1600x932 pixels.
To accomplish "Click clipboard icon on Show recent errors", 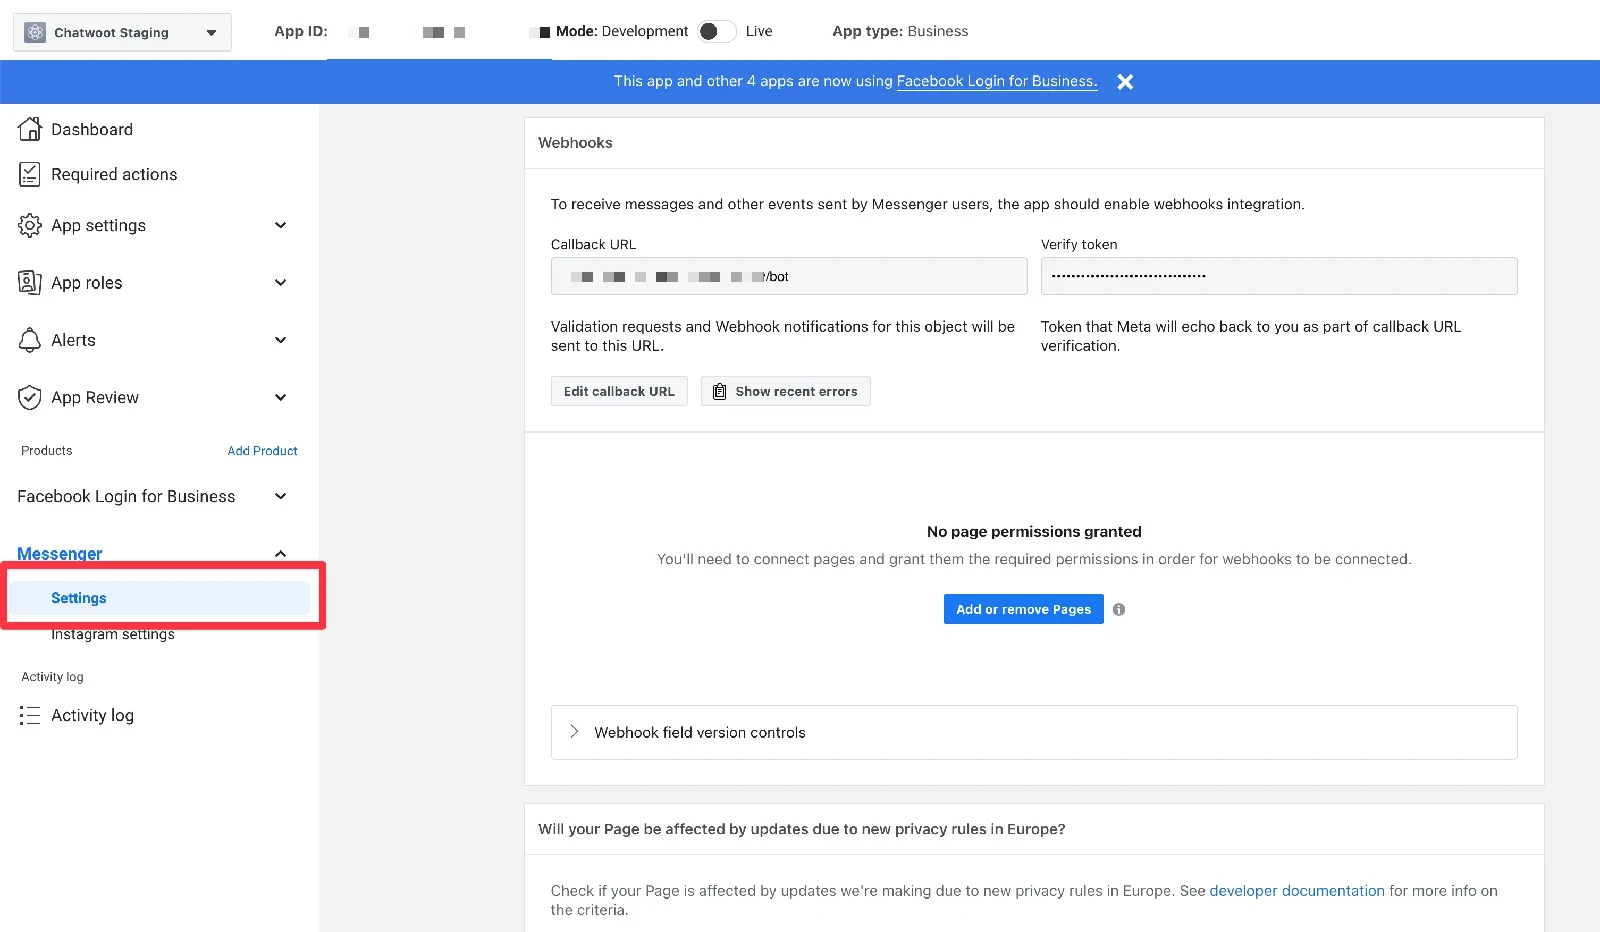I will 720,391.
